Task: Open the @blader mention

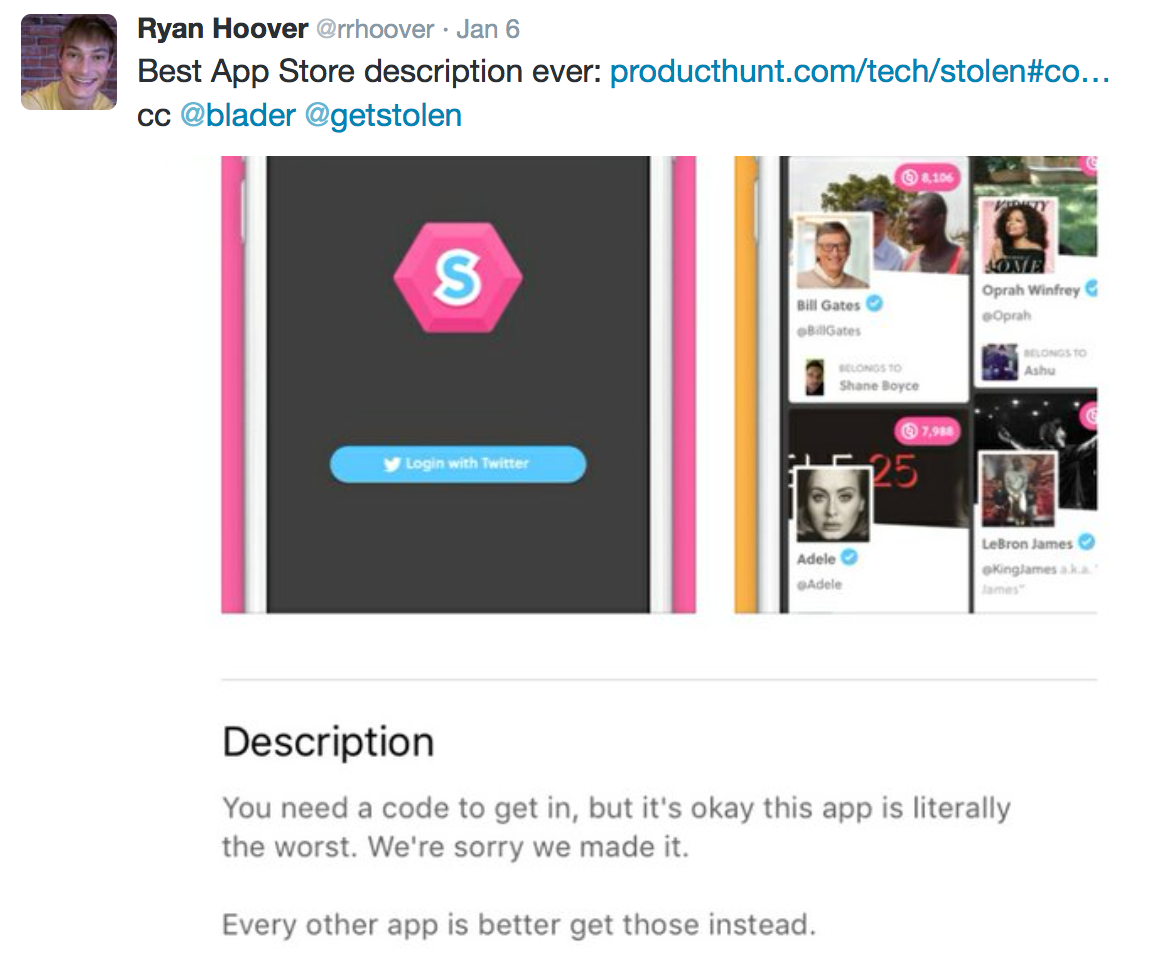Action: 238,116
